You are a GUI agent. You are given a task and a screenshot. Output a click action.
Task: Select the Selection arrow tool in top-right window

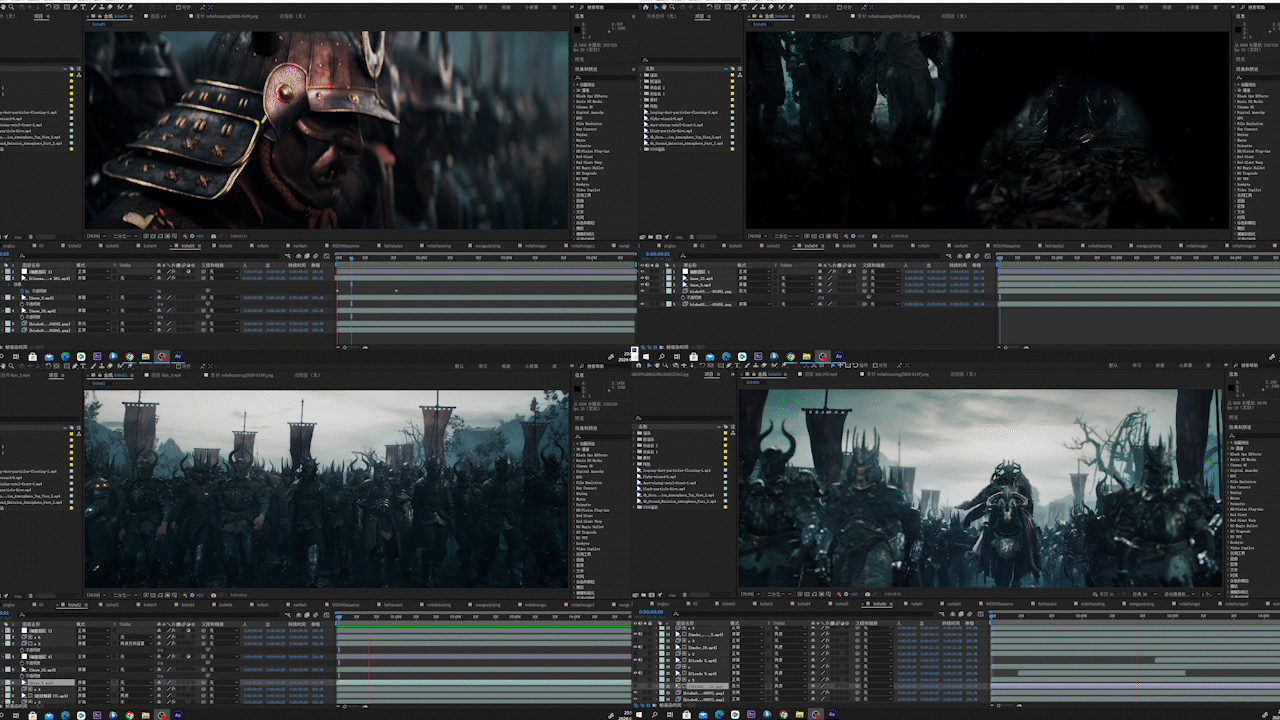[656, 7]
